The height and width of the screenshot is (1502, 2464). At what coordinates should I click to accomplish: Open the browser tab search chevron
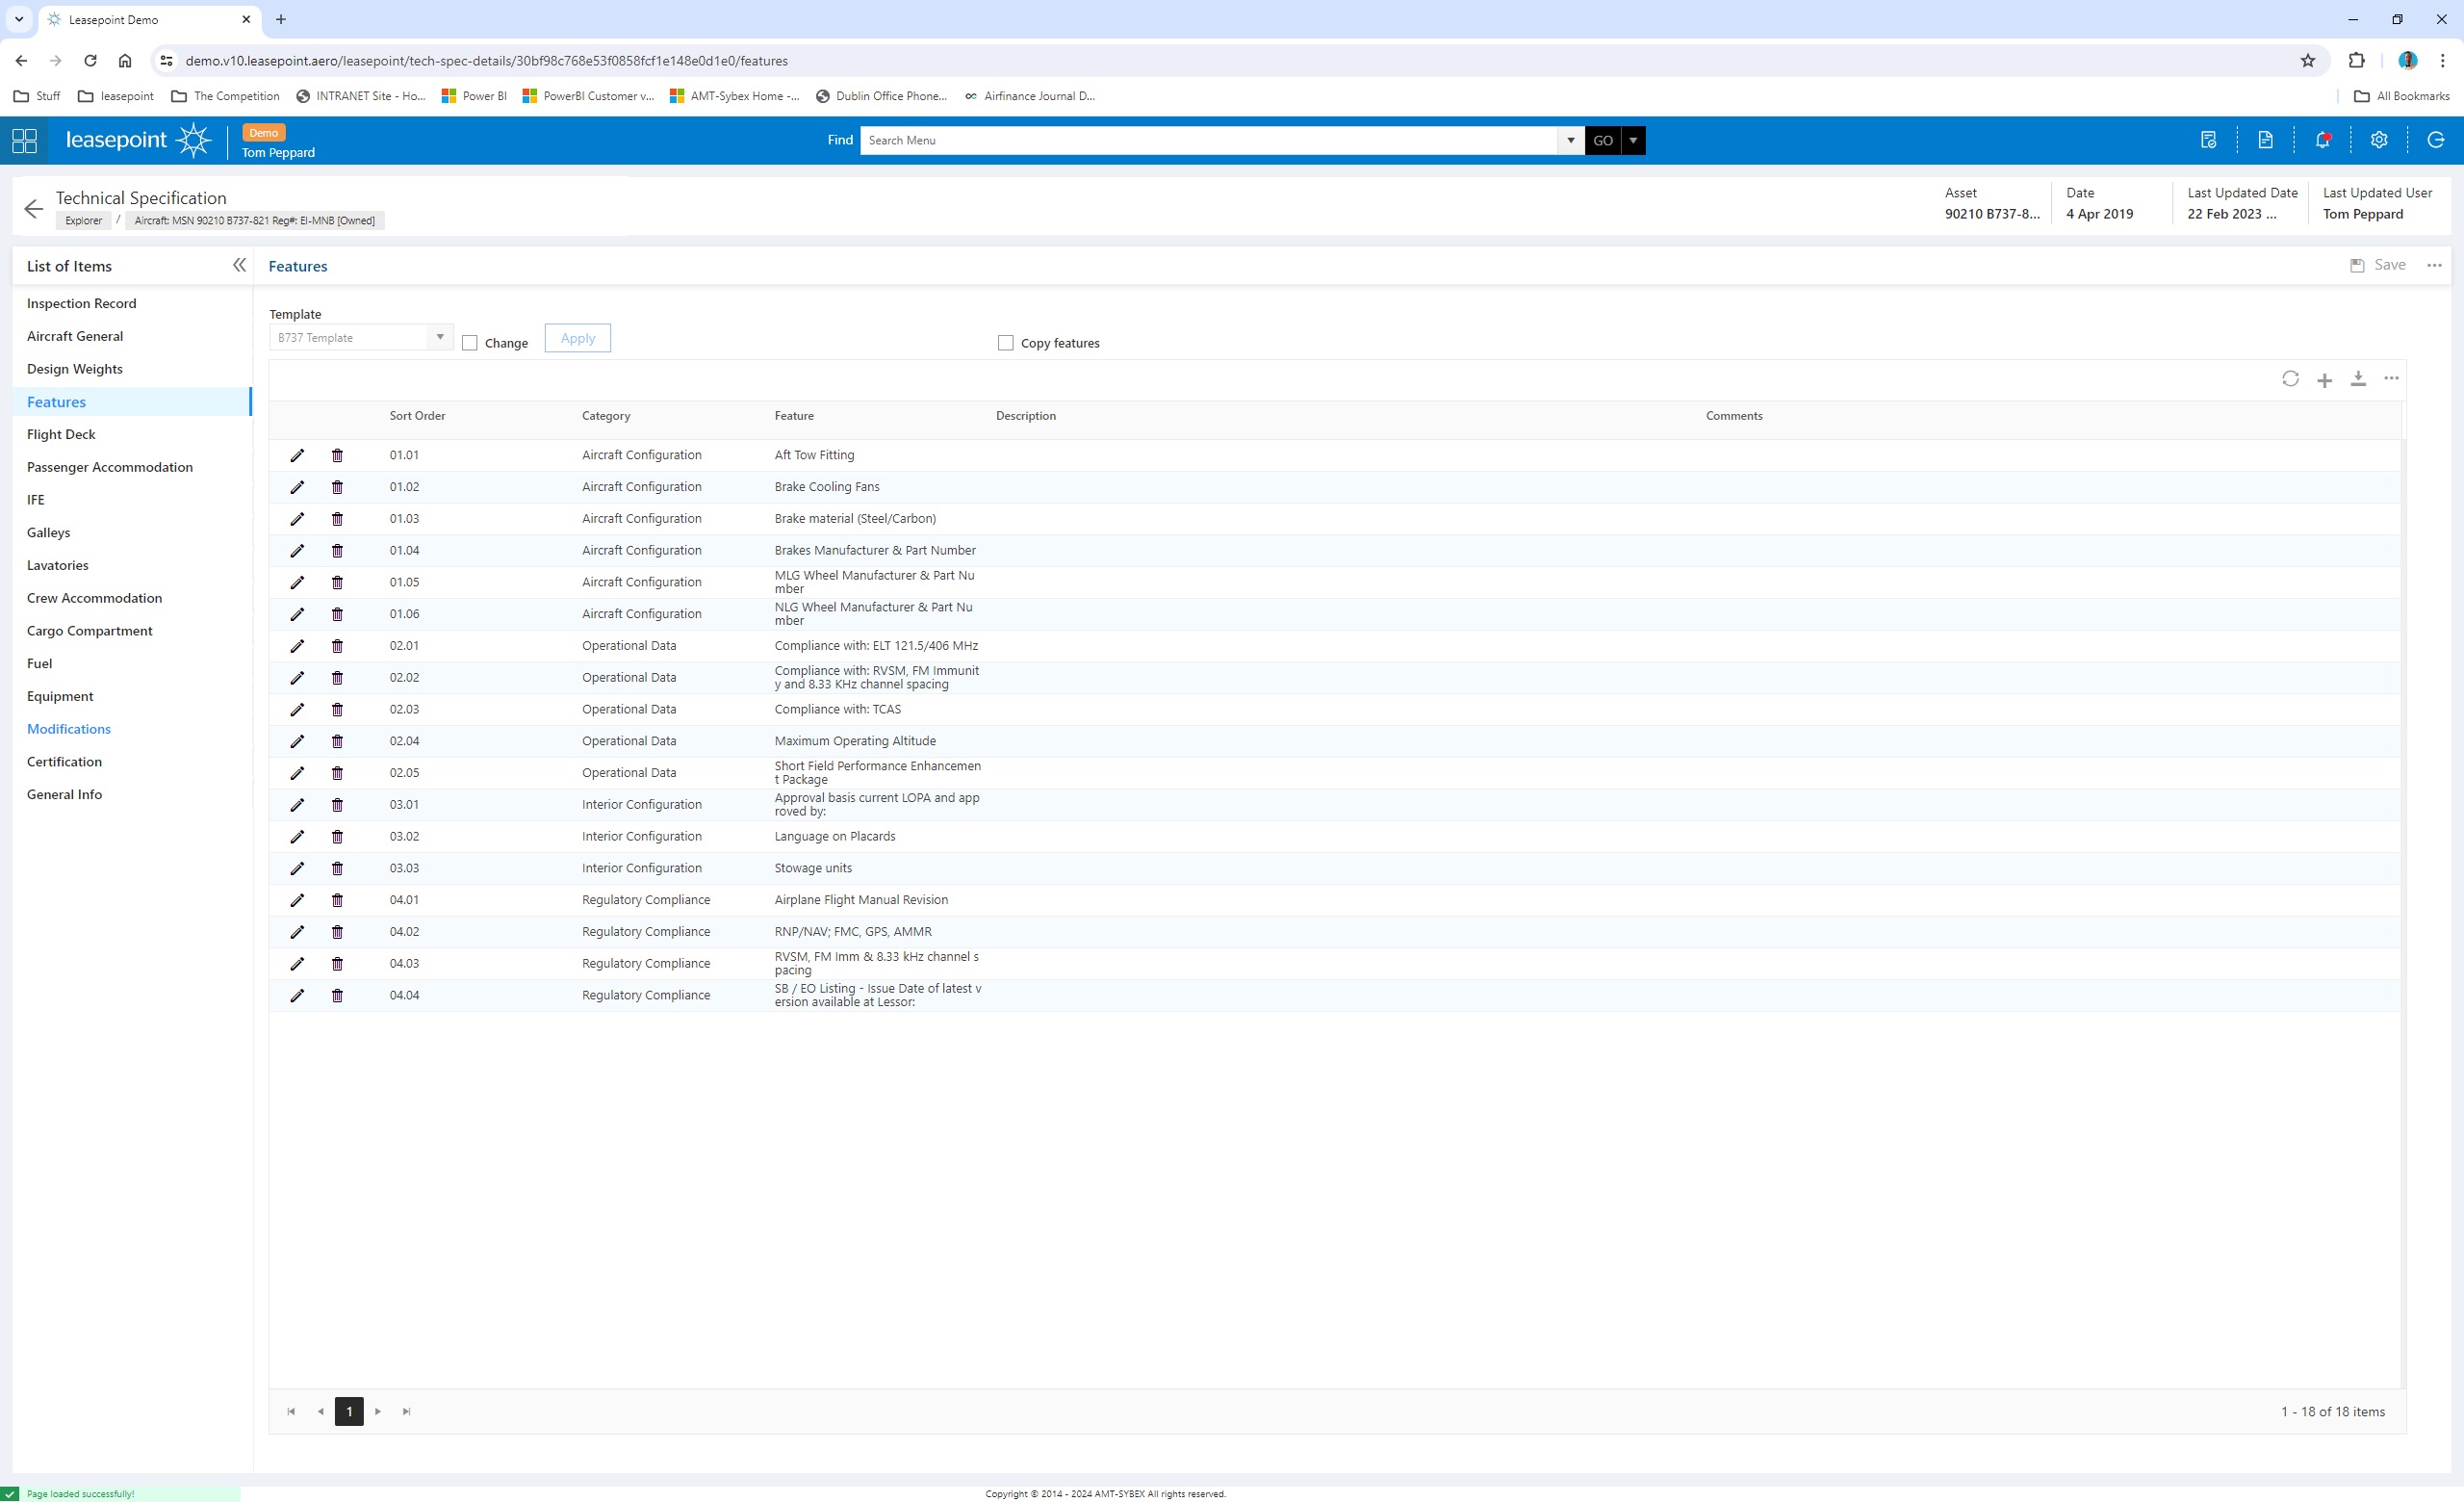tap(19, 19)
